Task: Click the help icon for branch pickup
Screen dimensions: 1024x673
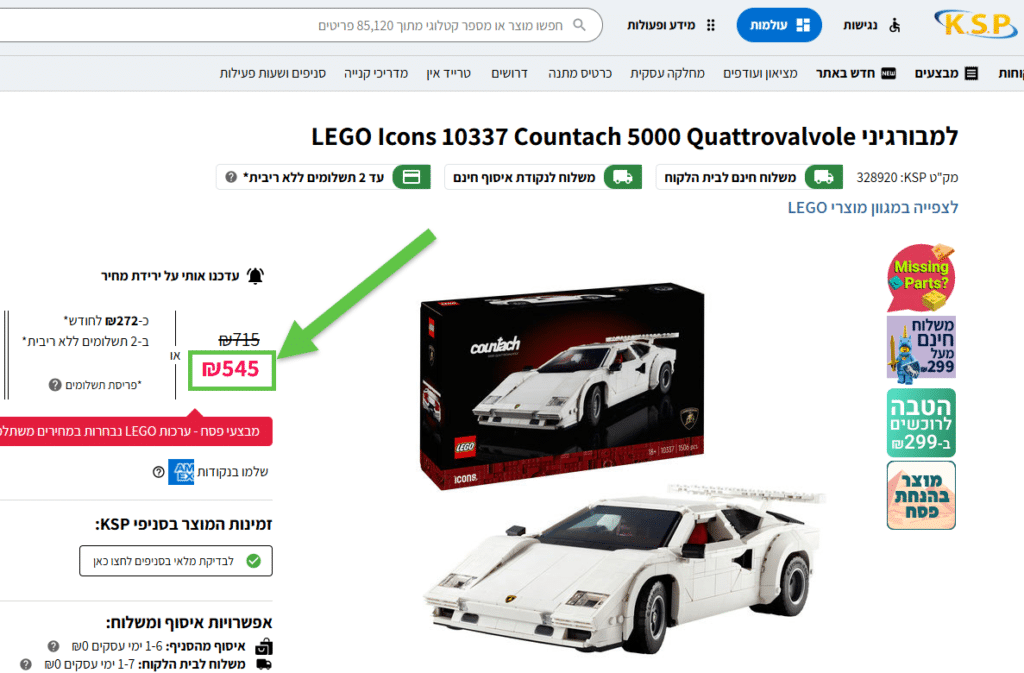Action: click(53, 646)
